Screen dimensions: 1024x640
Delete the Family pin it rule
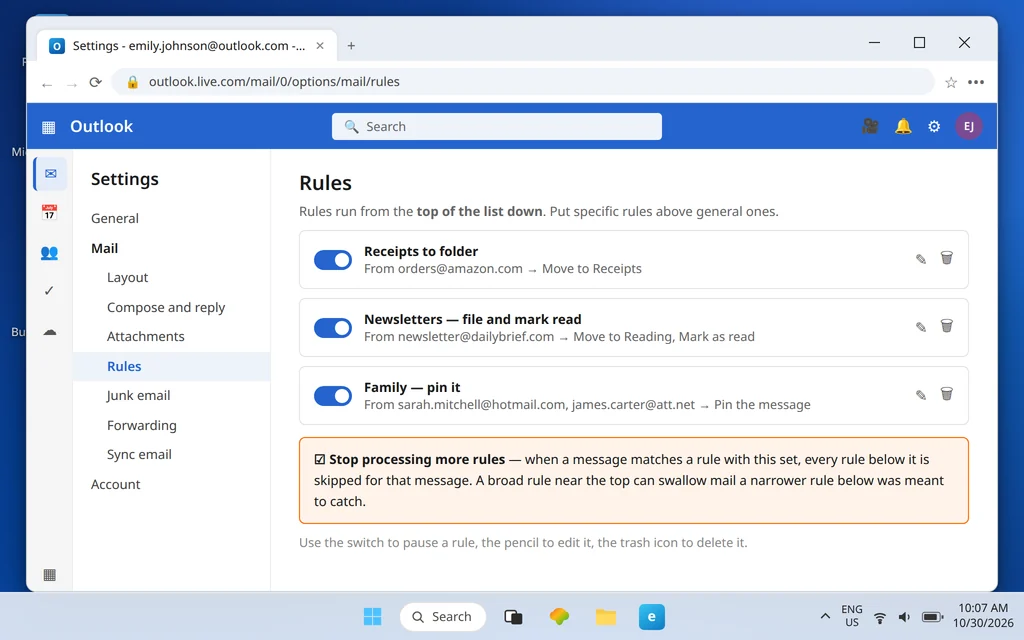point(946,394)
